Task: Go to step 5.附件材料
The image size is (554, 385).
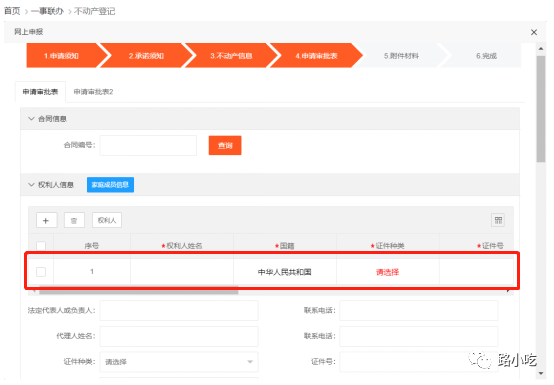Action: point(401,56)
